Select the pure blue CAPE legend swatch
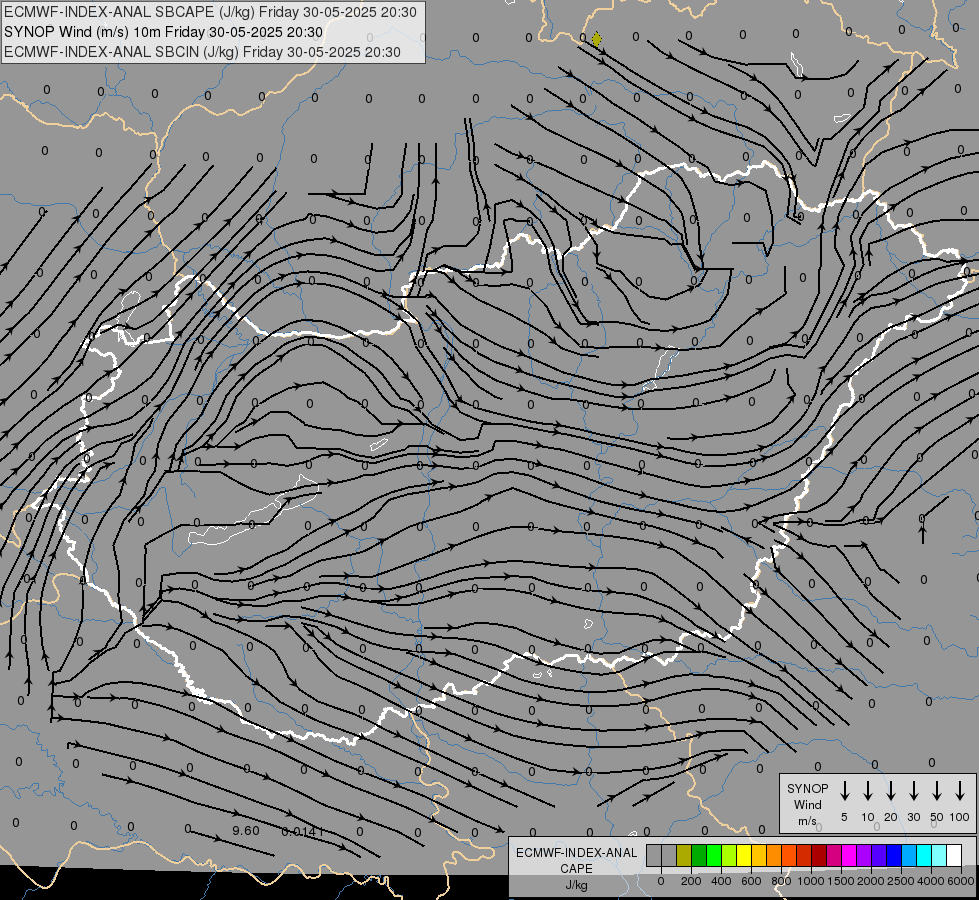 click(895, 855)
